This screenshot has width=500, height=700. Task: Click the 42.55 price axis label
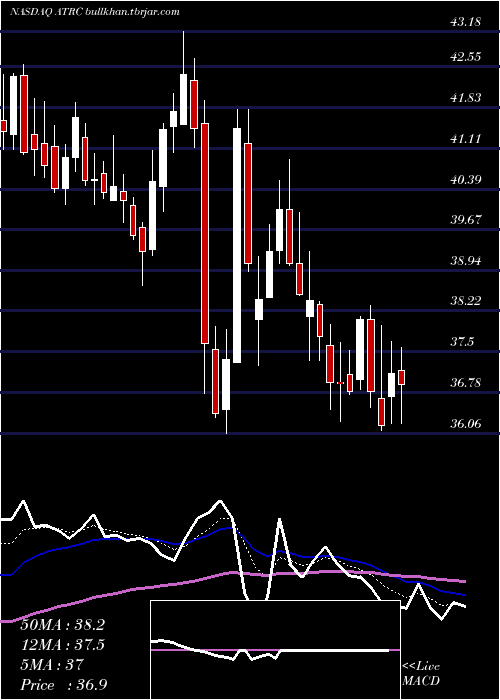[x=466, y=57]
